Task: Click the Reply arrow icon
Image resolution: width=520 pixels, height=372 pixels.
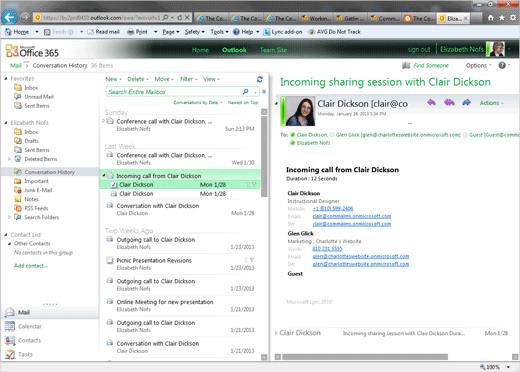Action: pyautogui.click(x=431, y=102)
